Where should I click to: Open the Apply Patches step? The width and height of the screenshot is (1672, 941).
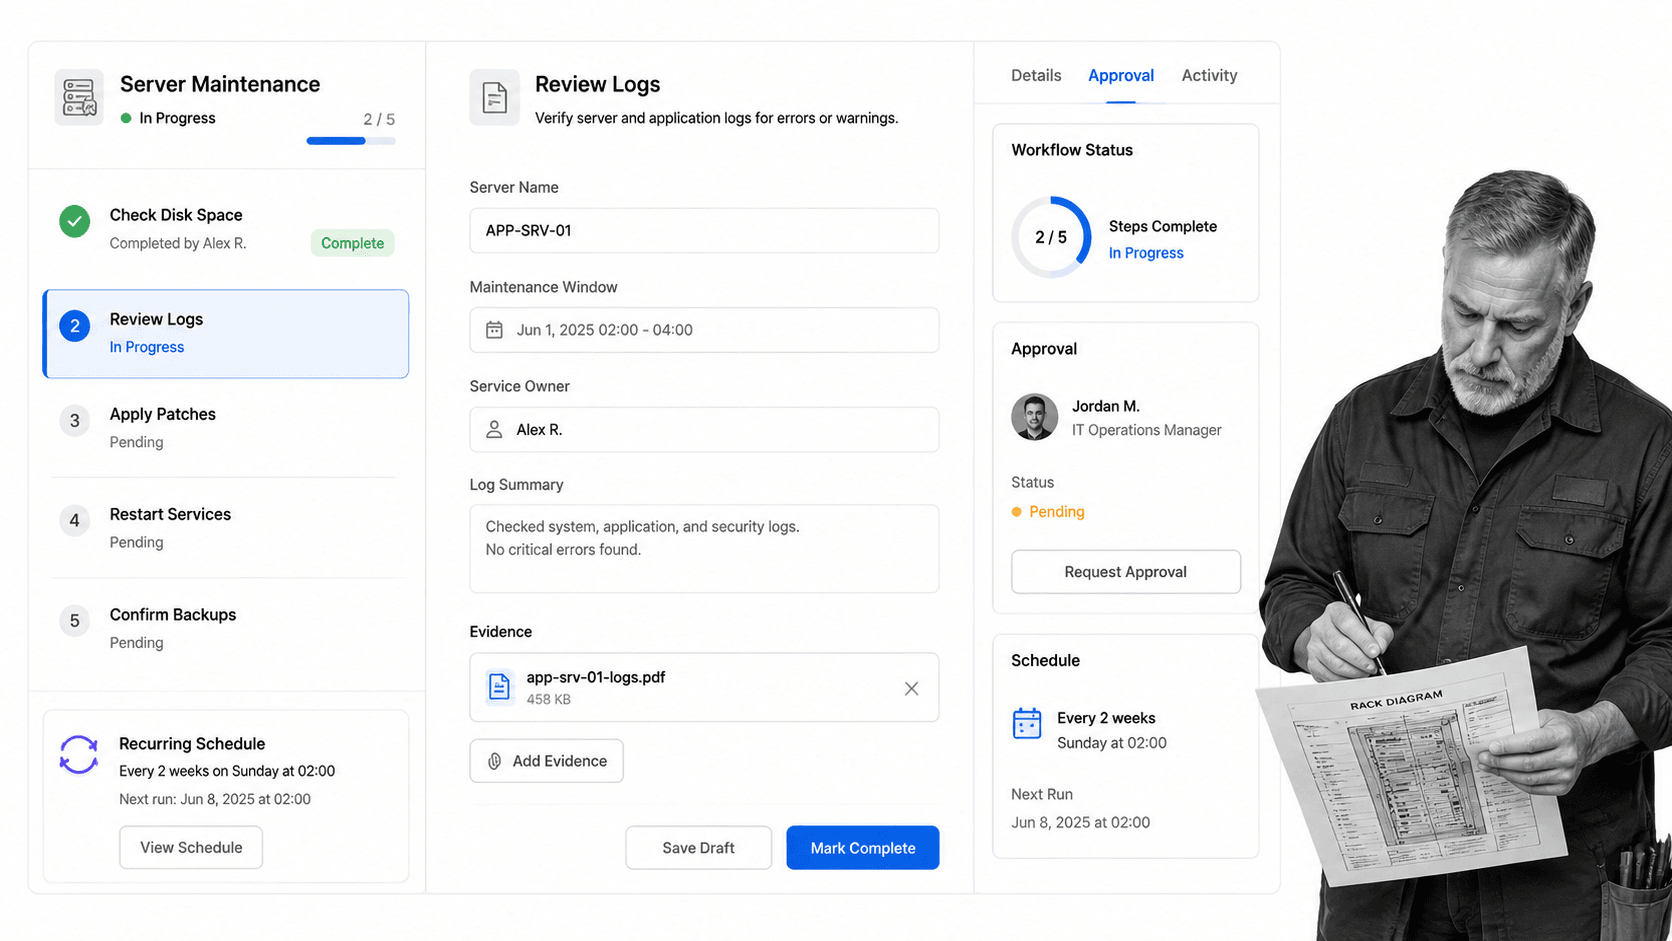pos(226,427)
